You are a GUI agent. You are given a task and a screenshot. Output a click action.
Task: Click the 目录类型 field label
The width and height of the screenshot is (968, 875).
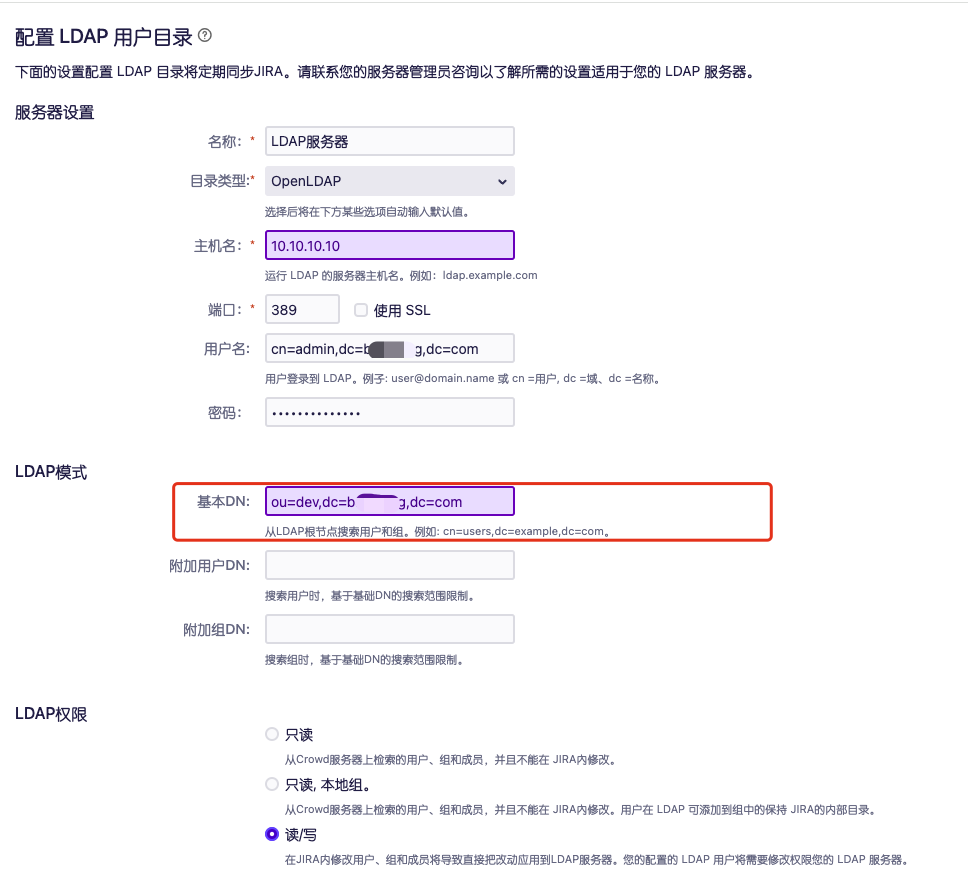point(221,181)
